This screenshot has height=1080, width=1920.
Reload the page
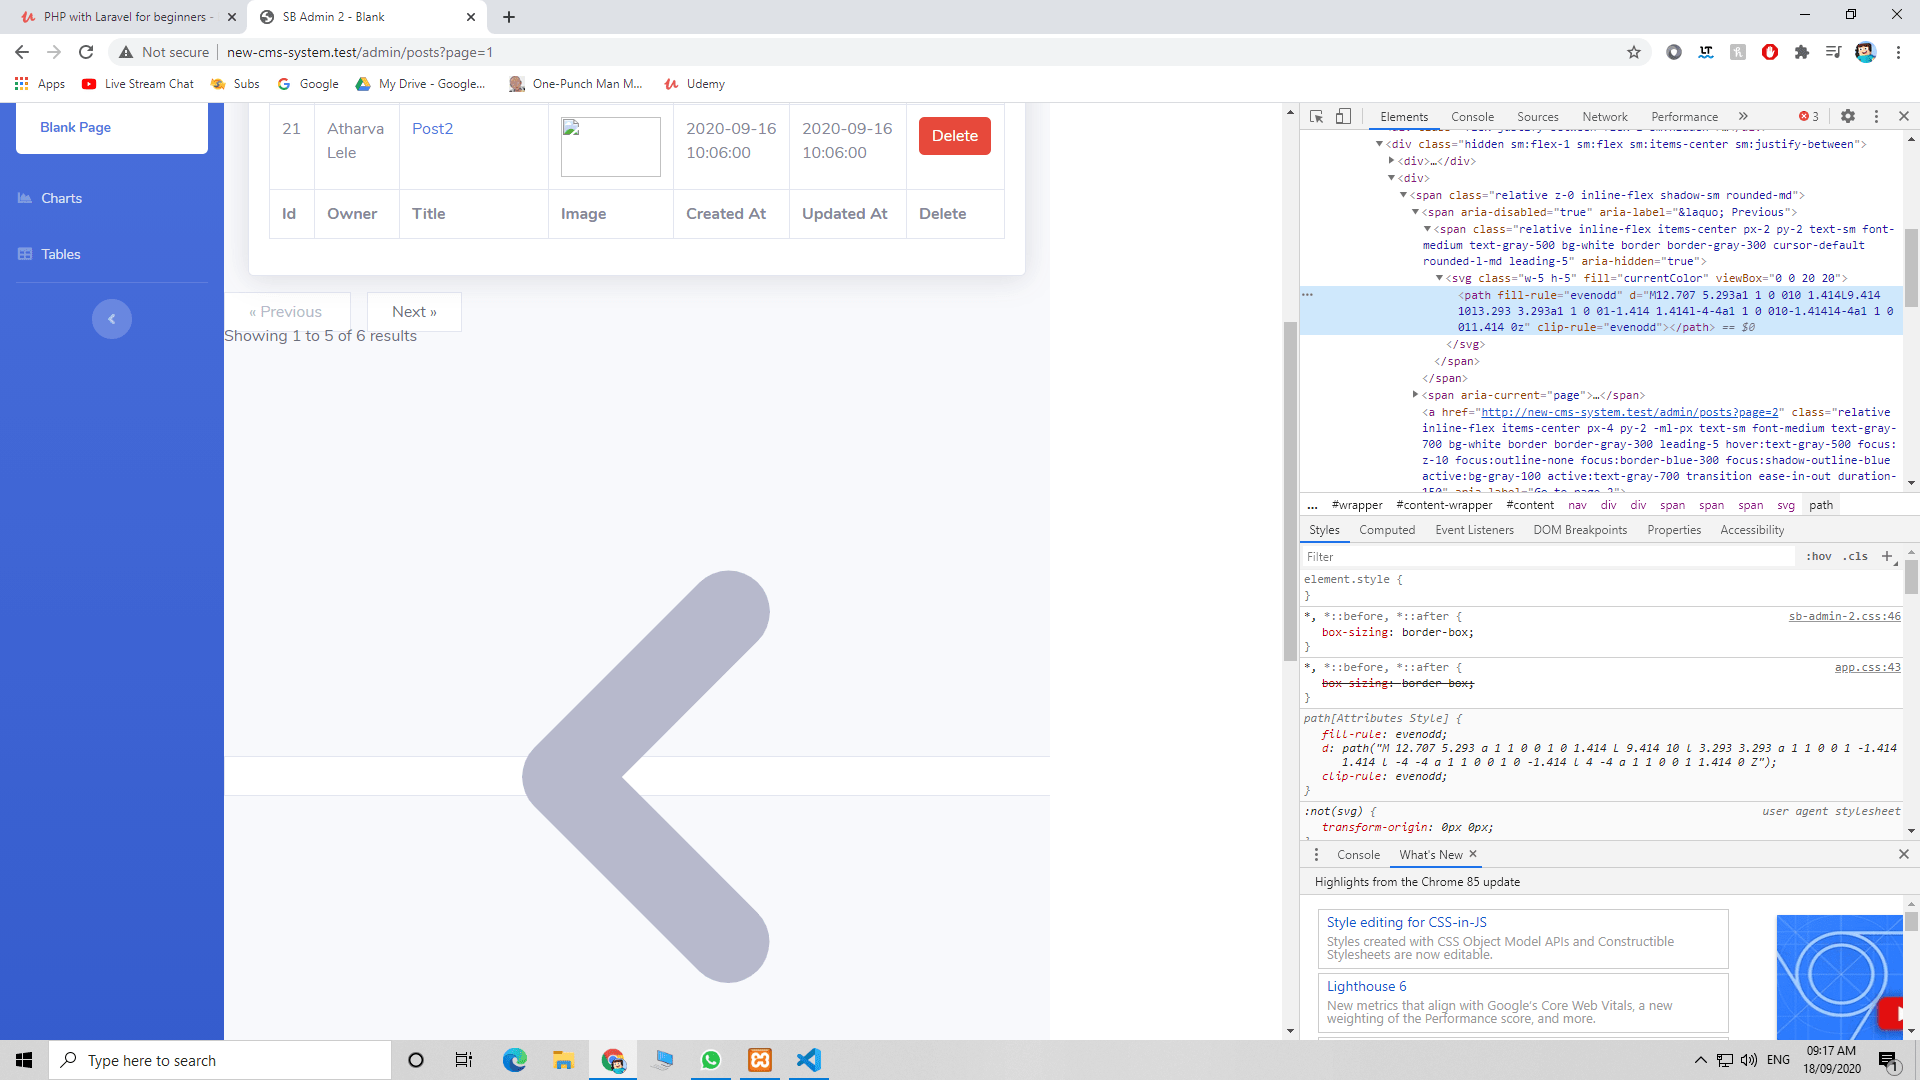(x=86, y=52)
